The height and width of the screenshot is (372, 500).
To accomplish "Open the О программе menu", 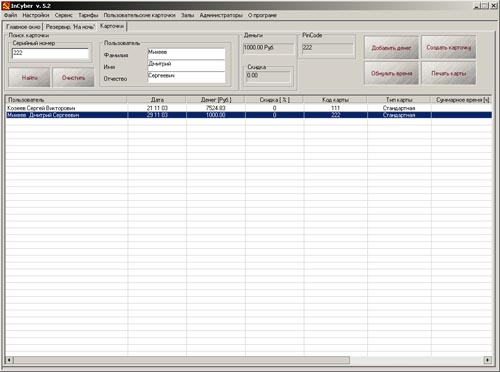I will [262, 15].
